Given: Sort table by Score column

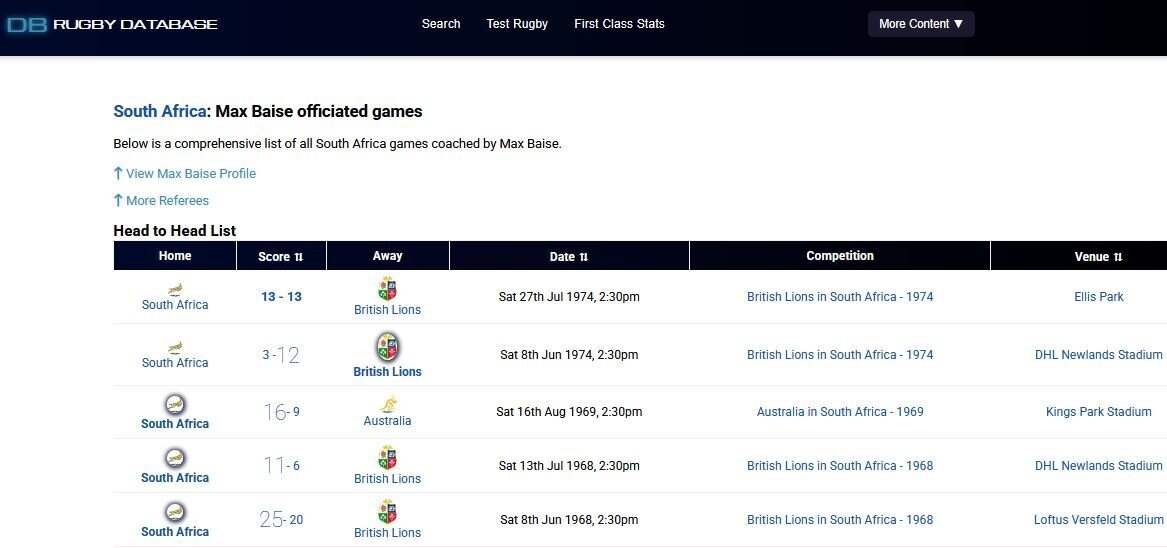Looking at the screenshot, I should point(281,257).
